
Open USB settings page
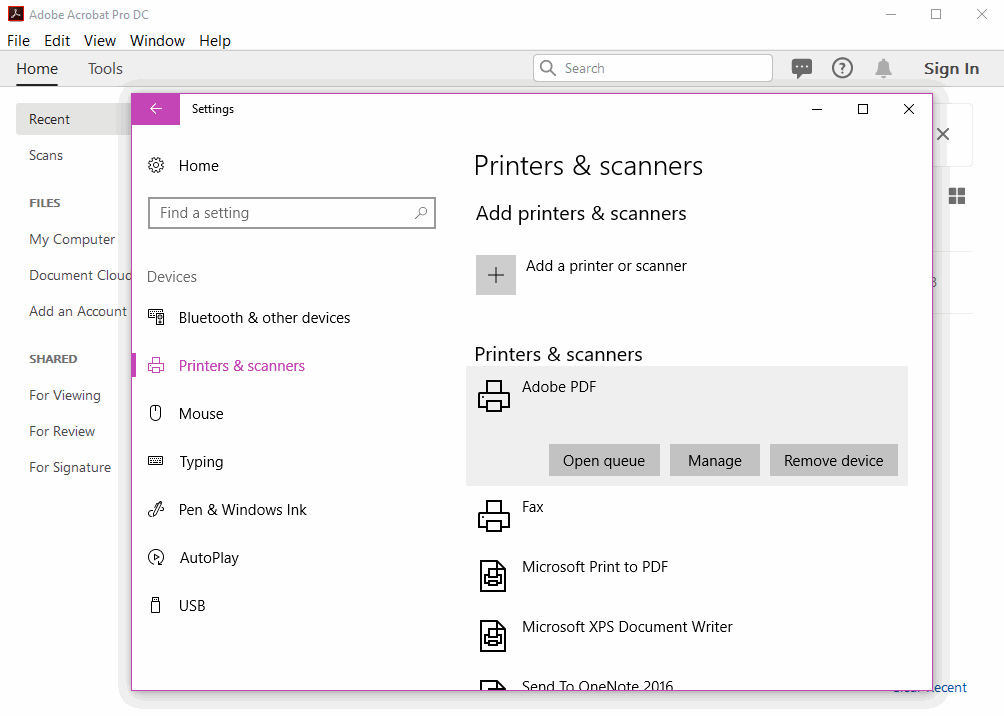click(192, 606)
